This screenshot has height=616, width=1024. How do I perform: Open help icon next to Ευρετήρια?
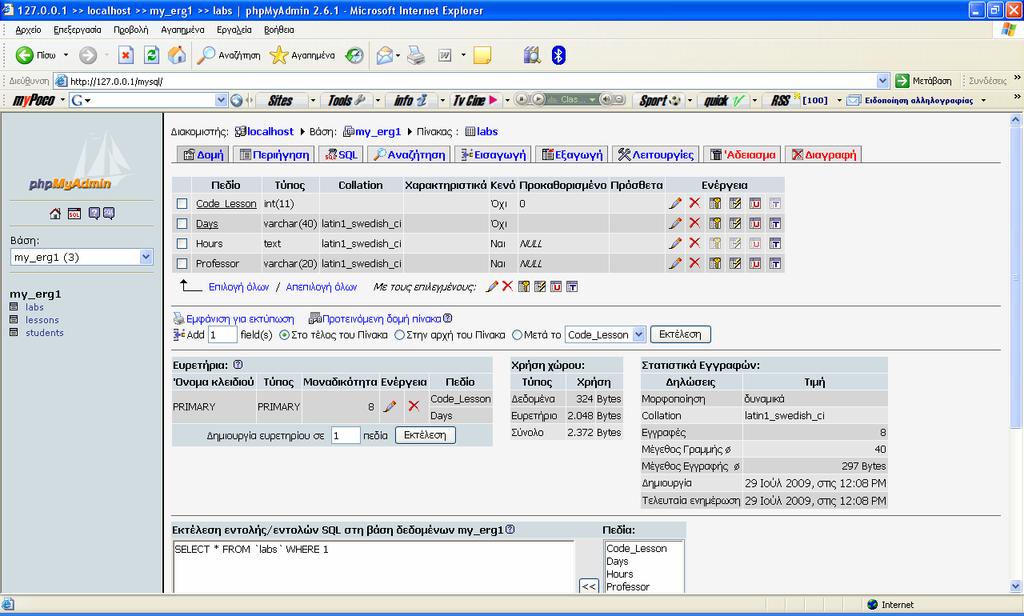pos(238,365)
